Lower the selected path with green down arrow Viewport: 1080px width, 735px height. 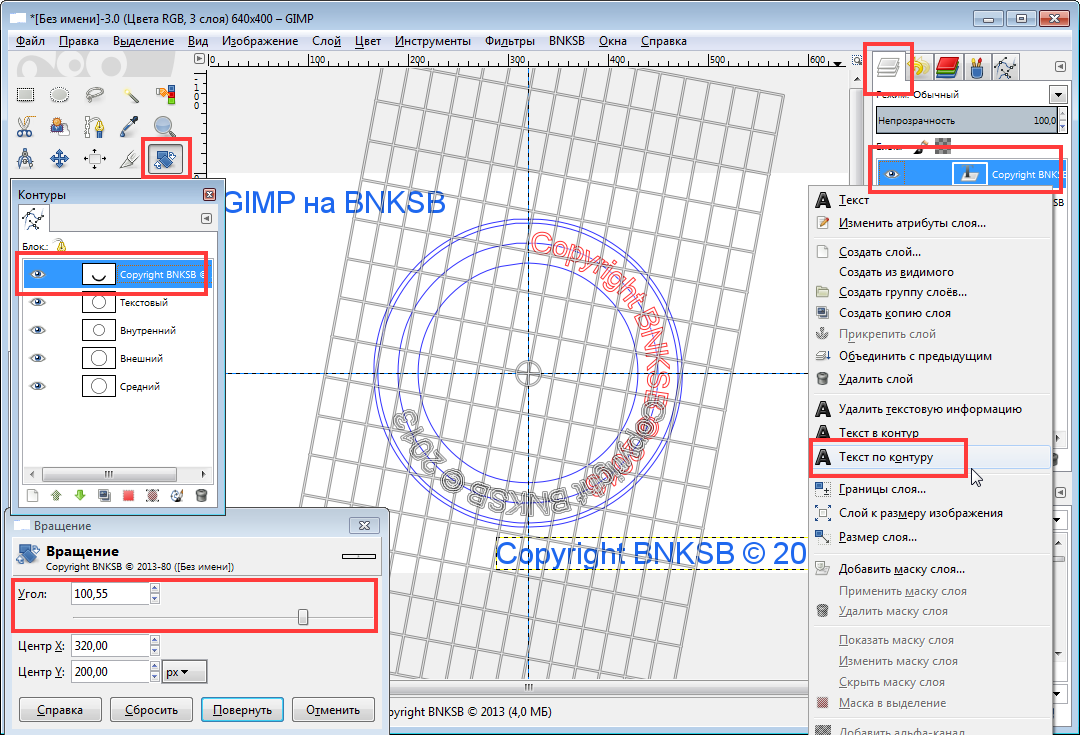(80, 495)
